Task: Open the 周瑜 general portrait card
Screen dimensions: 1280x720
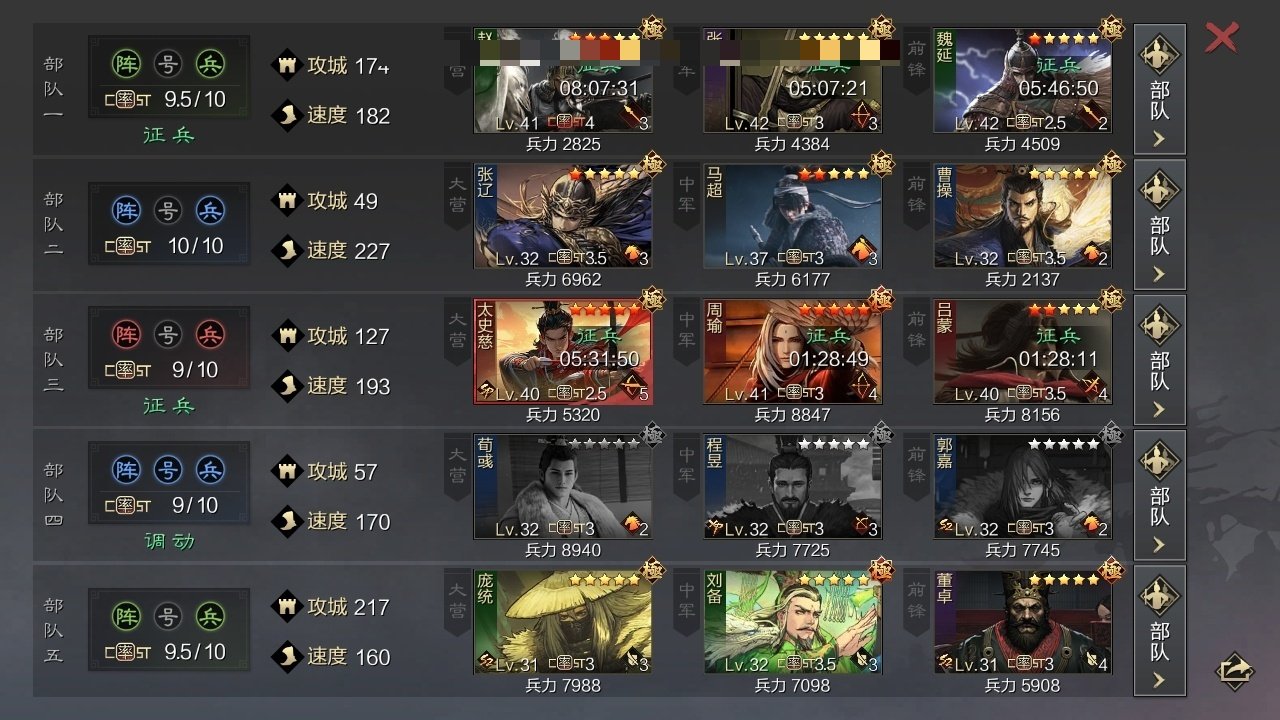Action: tap(792, 351)
